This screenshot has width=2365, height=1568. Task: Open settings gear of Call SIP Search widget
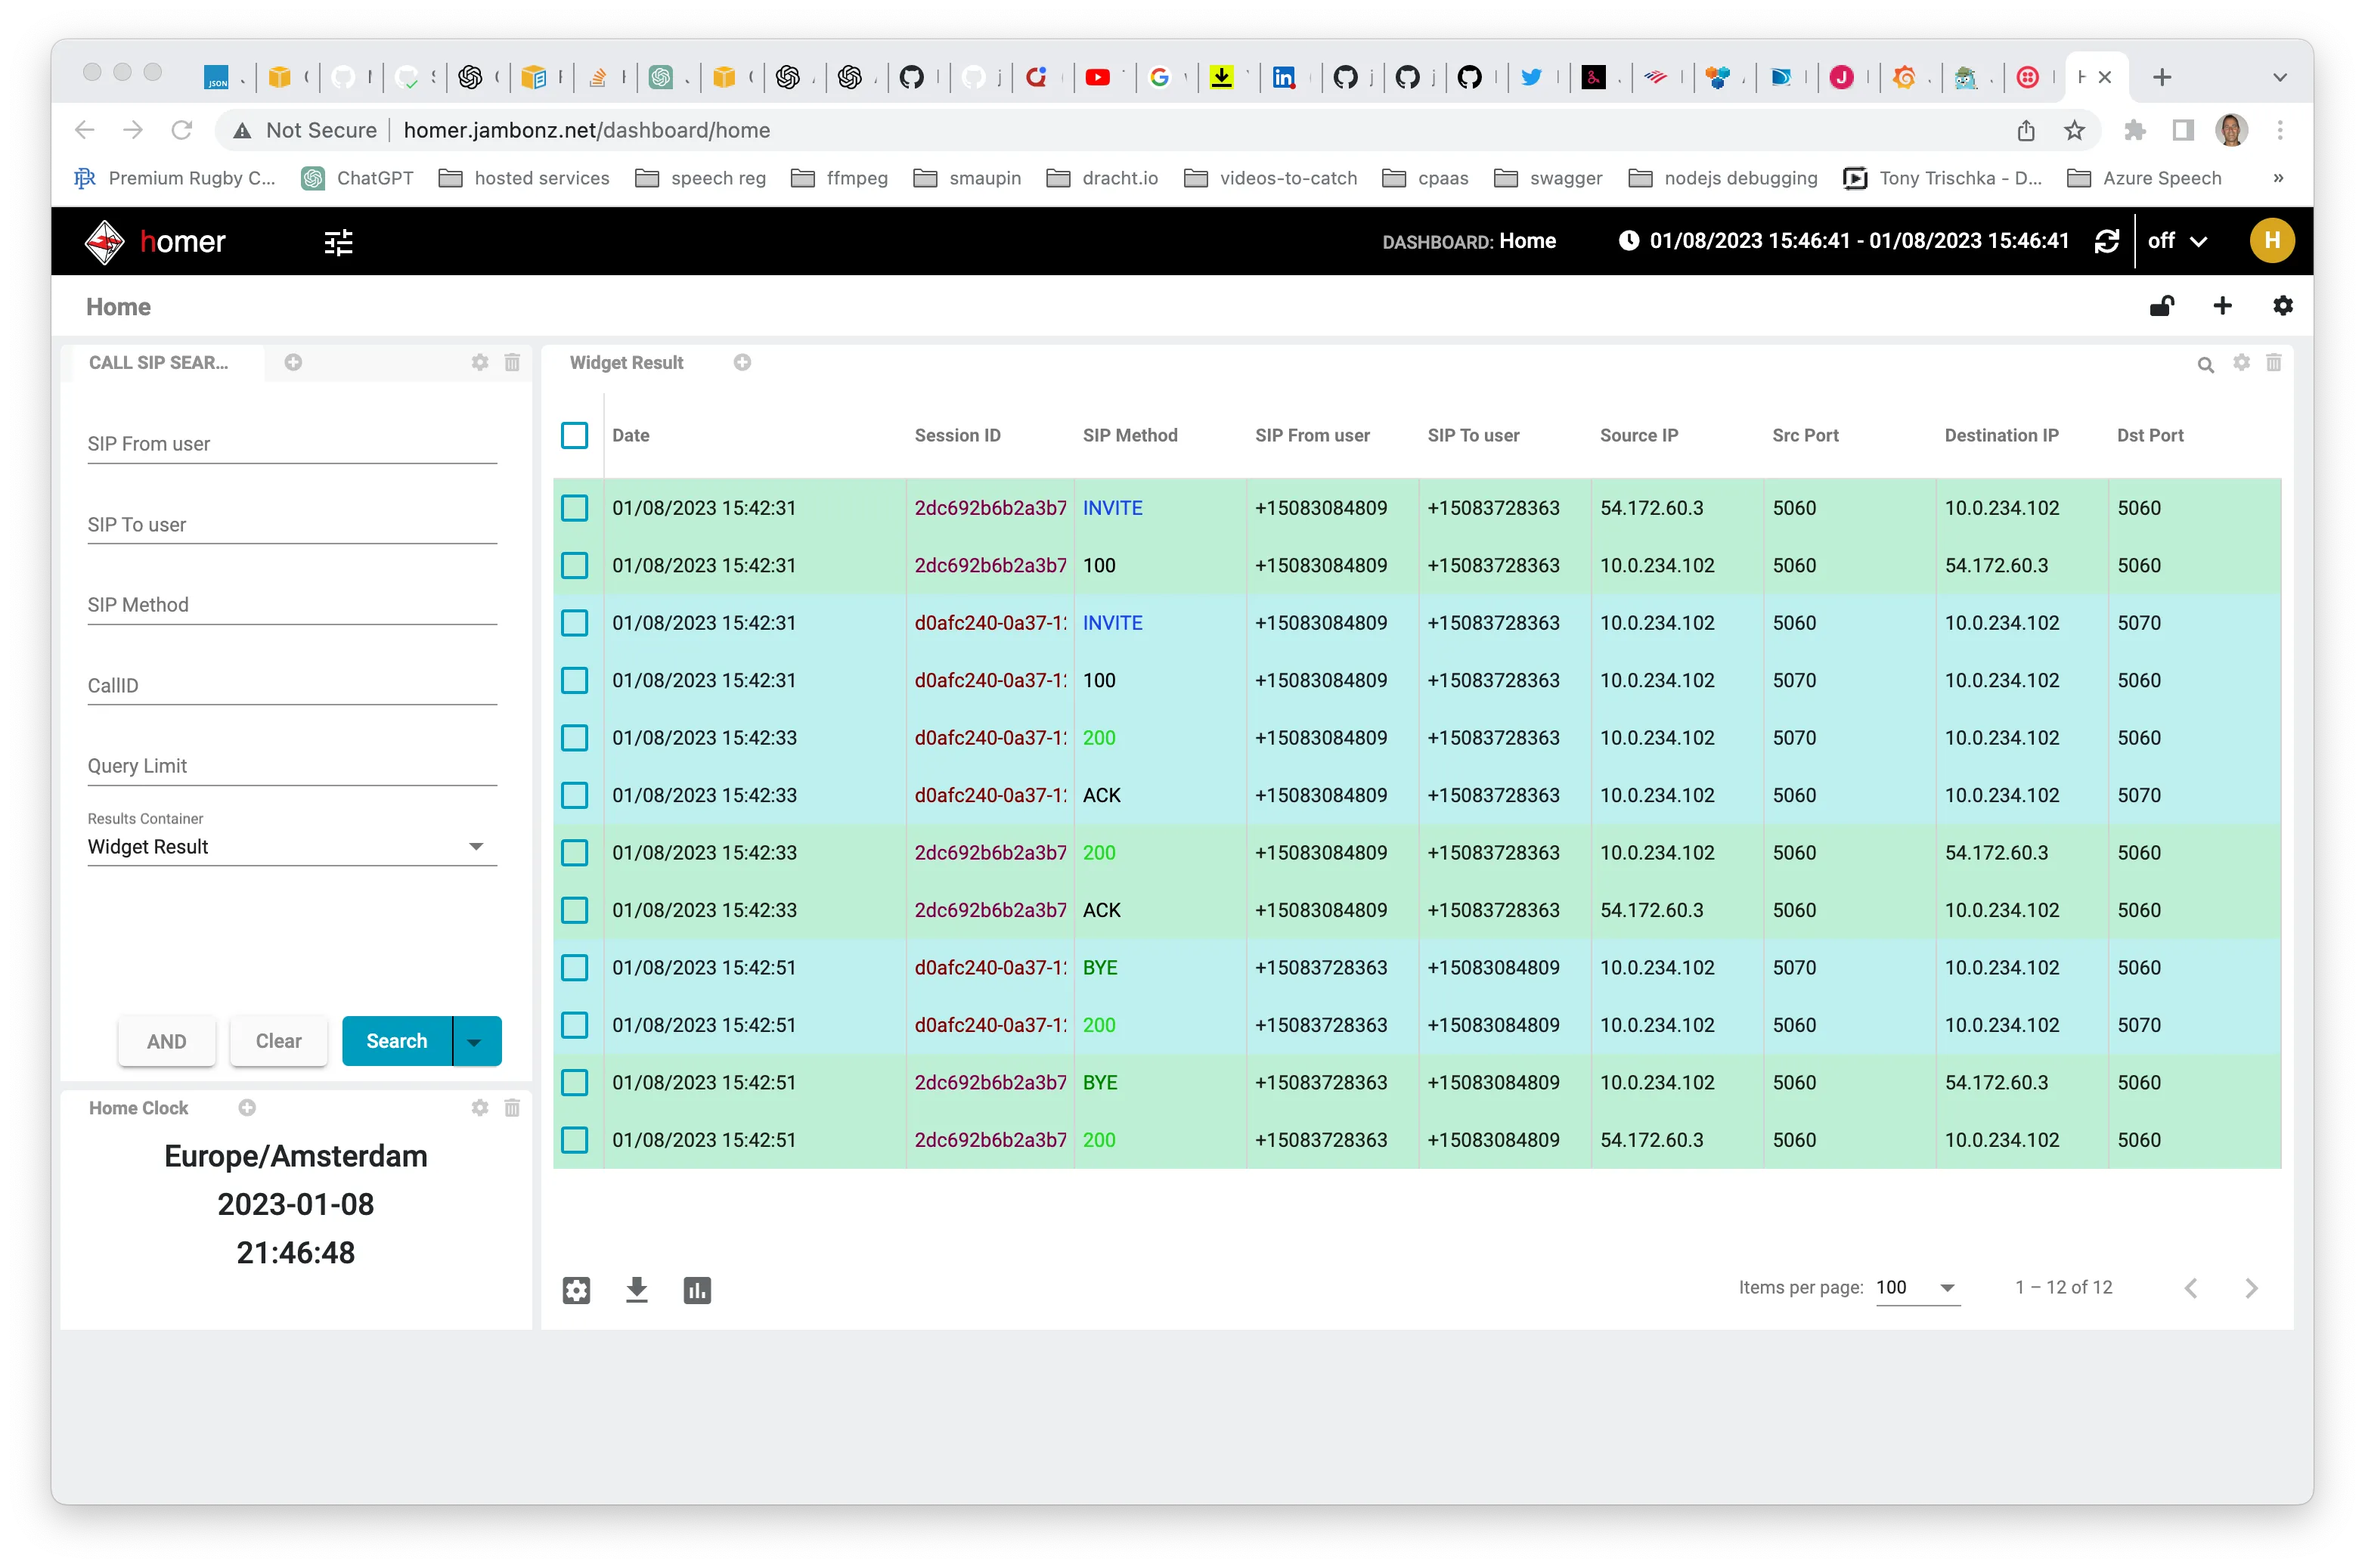click(480, 362)
